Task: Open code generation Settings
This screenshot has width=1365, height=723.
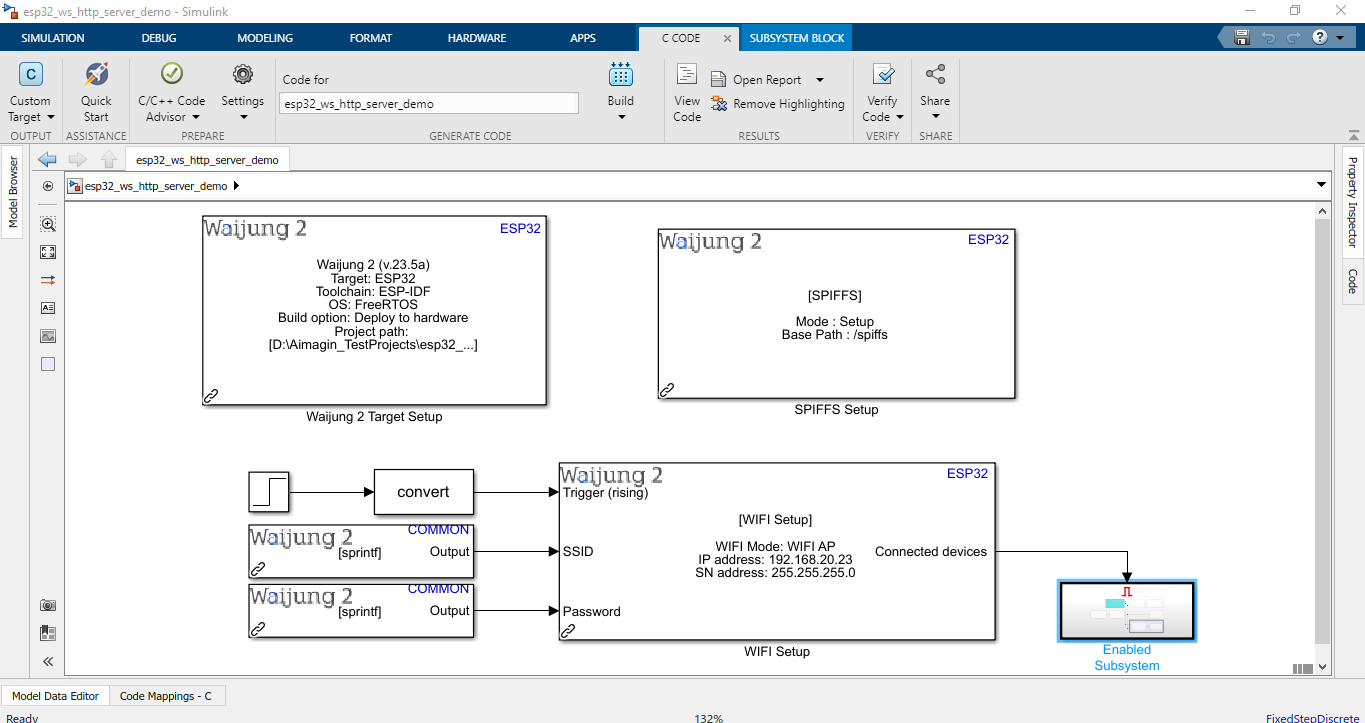Action: tap(242, 92)
